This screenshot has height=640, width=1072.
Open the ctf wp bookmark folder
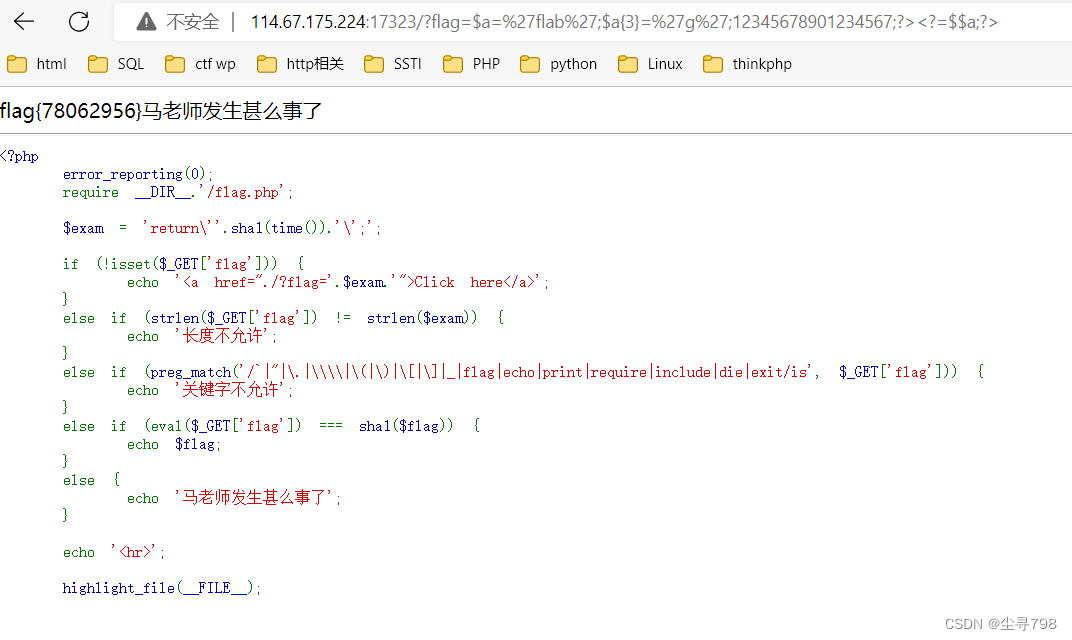pyautogui.click(x=200, y=64)
